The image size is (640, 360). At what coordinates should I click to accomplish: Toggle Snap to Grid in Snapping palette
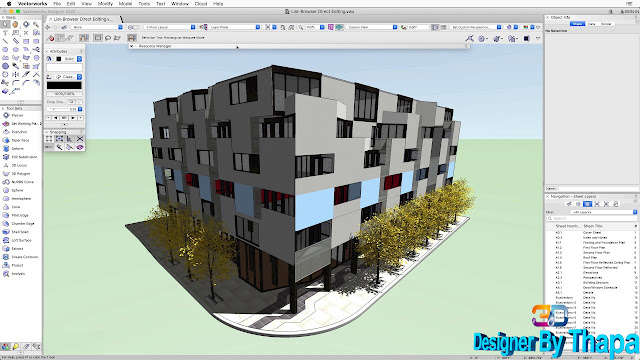point(49,139)
